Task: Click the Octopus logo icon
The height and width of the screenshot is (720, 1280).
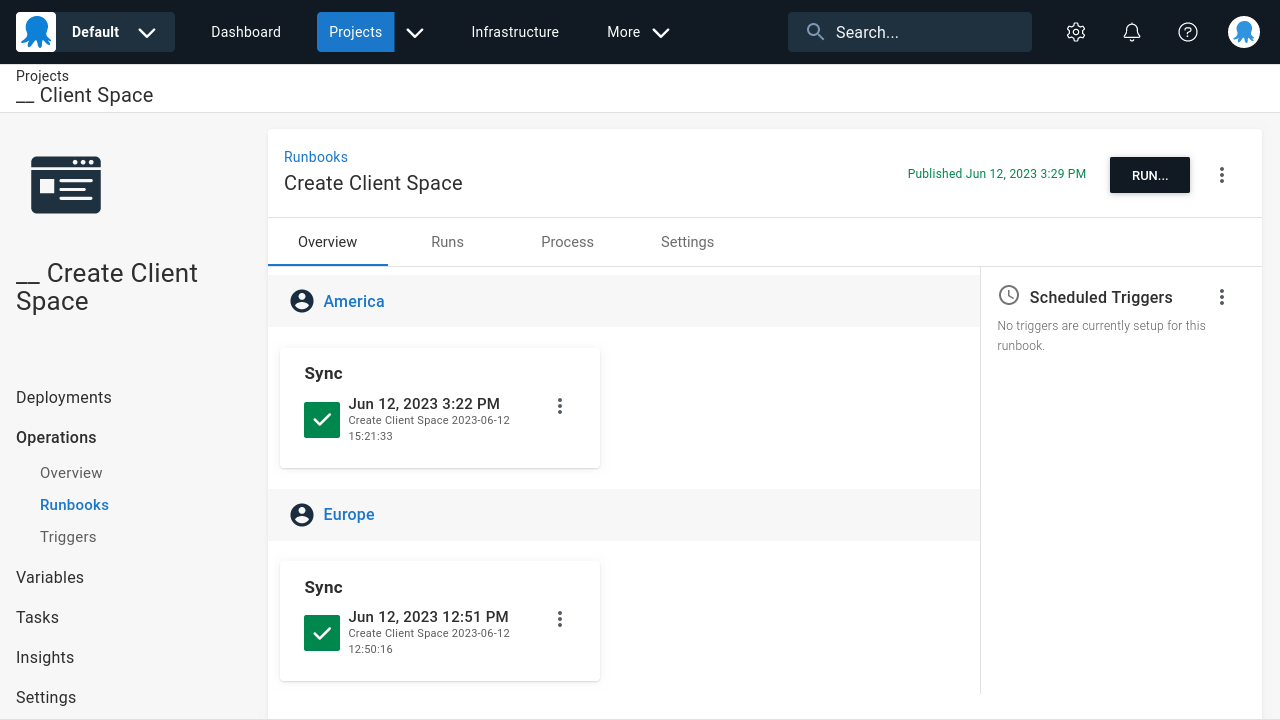Action: 36,31
